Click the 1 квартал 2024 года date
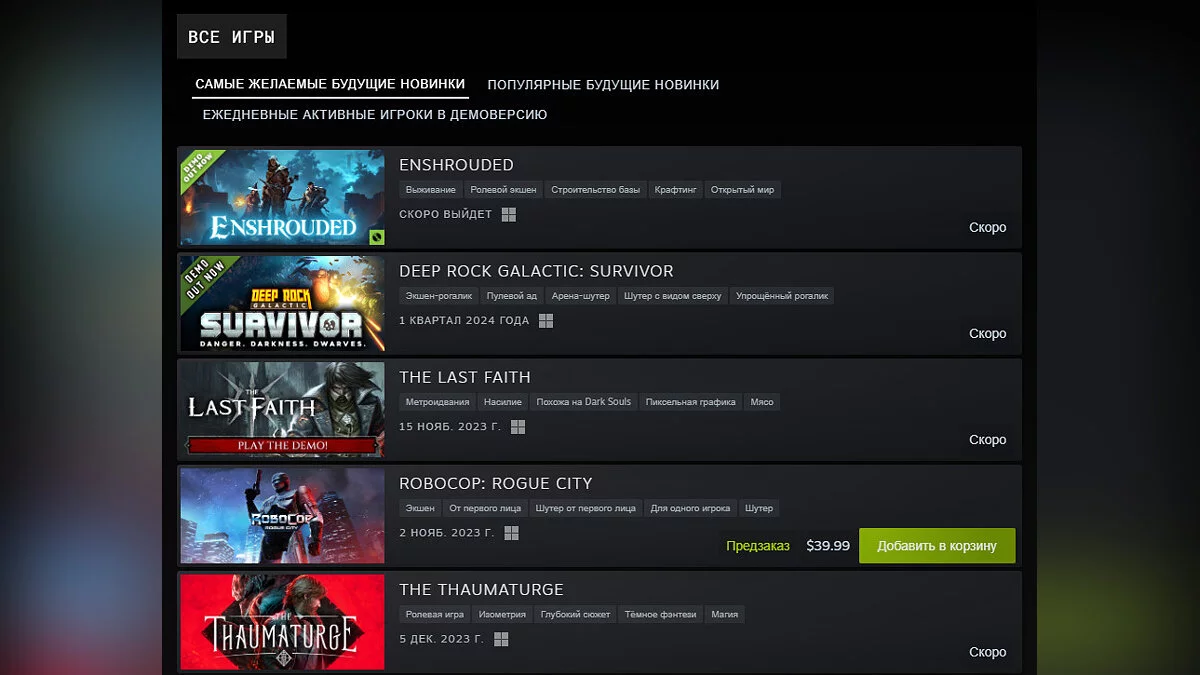Screen dimensions: 1200x675 pos(464,321)
